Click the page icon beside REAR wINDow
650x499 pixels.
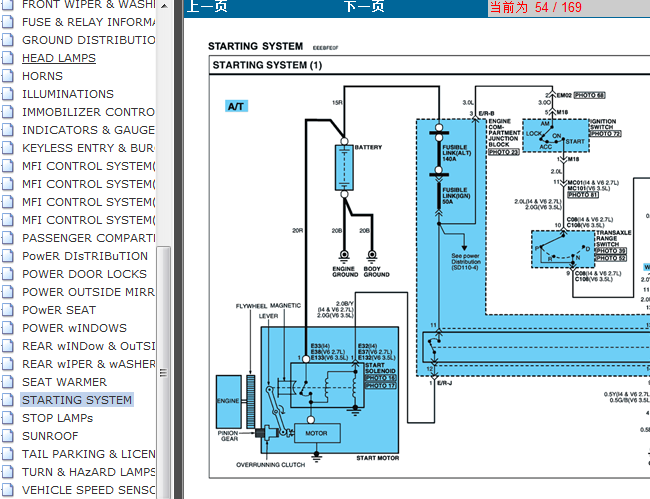point(7,346)
